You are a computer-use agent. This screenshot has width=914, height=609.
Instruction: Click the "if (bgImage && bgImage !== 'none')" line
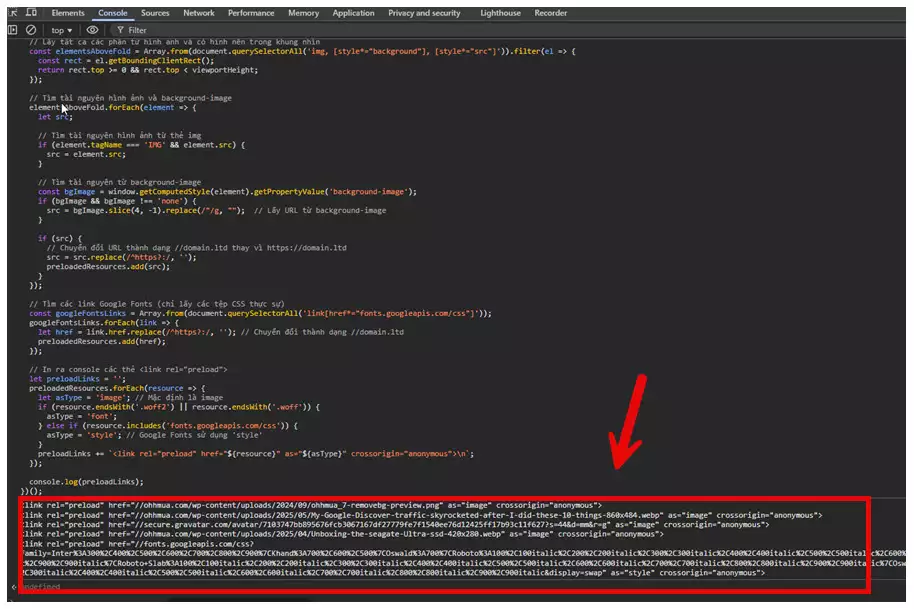pos(117,200)
